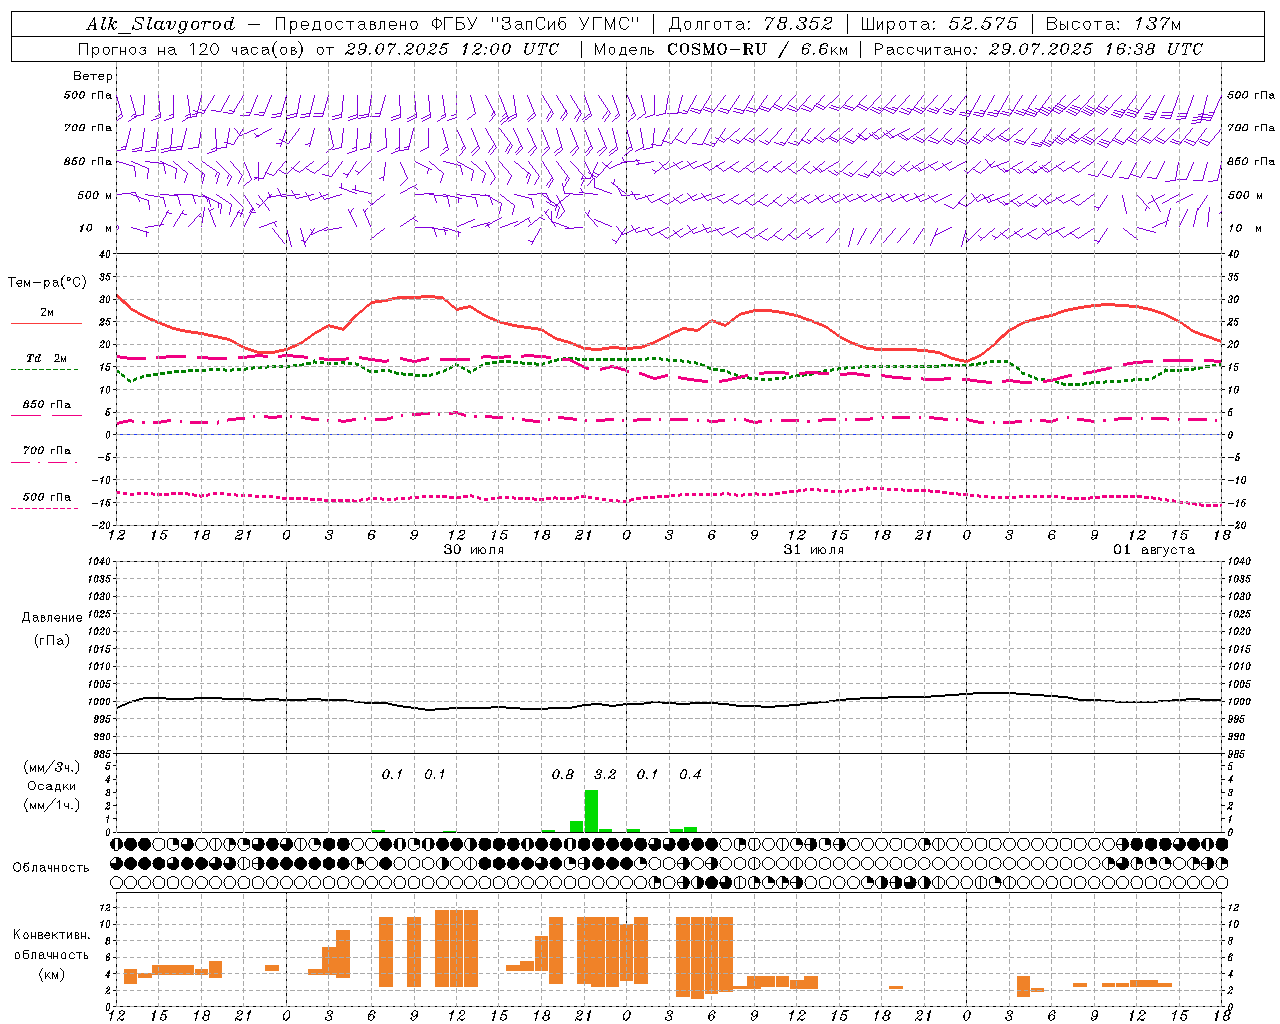Click the Alk_Slavgorod station title
1280x1024 pixels.
tap(161, 24)
